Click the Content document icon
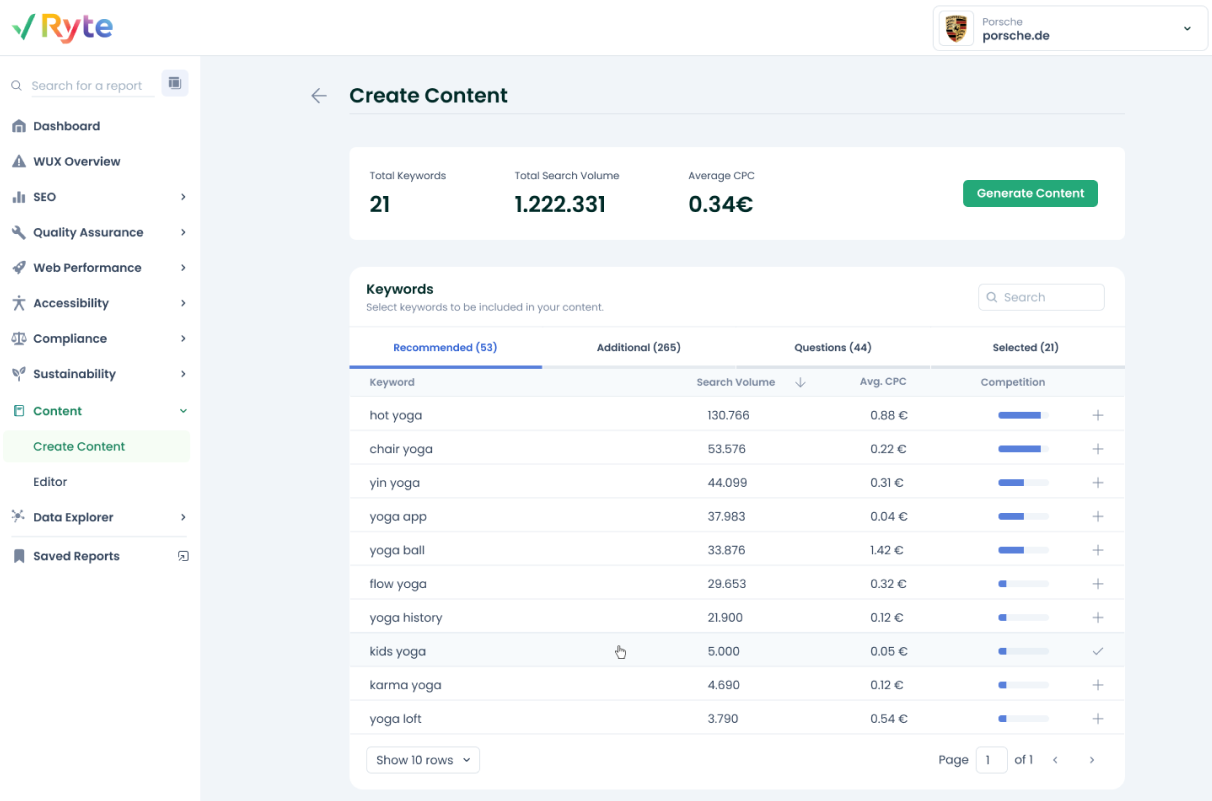This screenshot has width=1212, height=801. (x=18, y=411)
